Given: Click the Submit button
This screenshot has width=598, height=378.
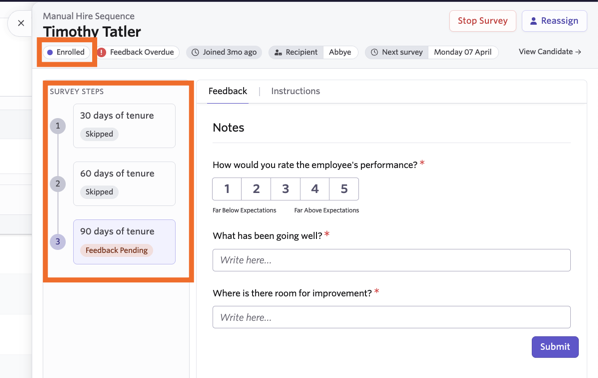Looking at the screenshot, I should click(555, 347).
